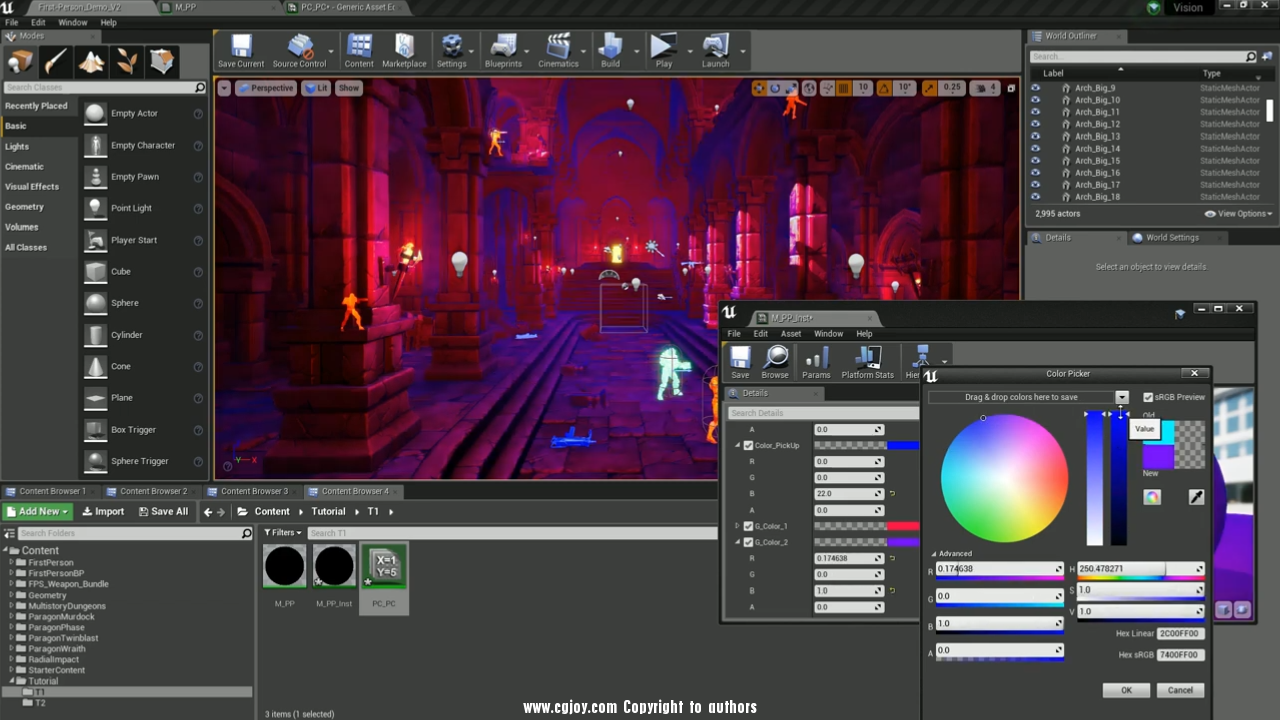This screenshot has width=1280, height=720.
Task: Open Settings in main toolbar
Action: (451, 51)
